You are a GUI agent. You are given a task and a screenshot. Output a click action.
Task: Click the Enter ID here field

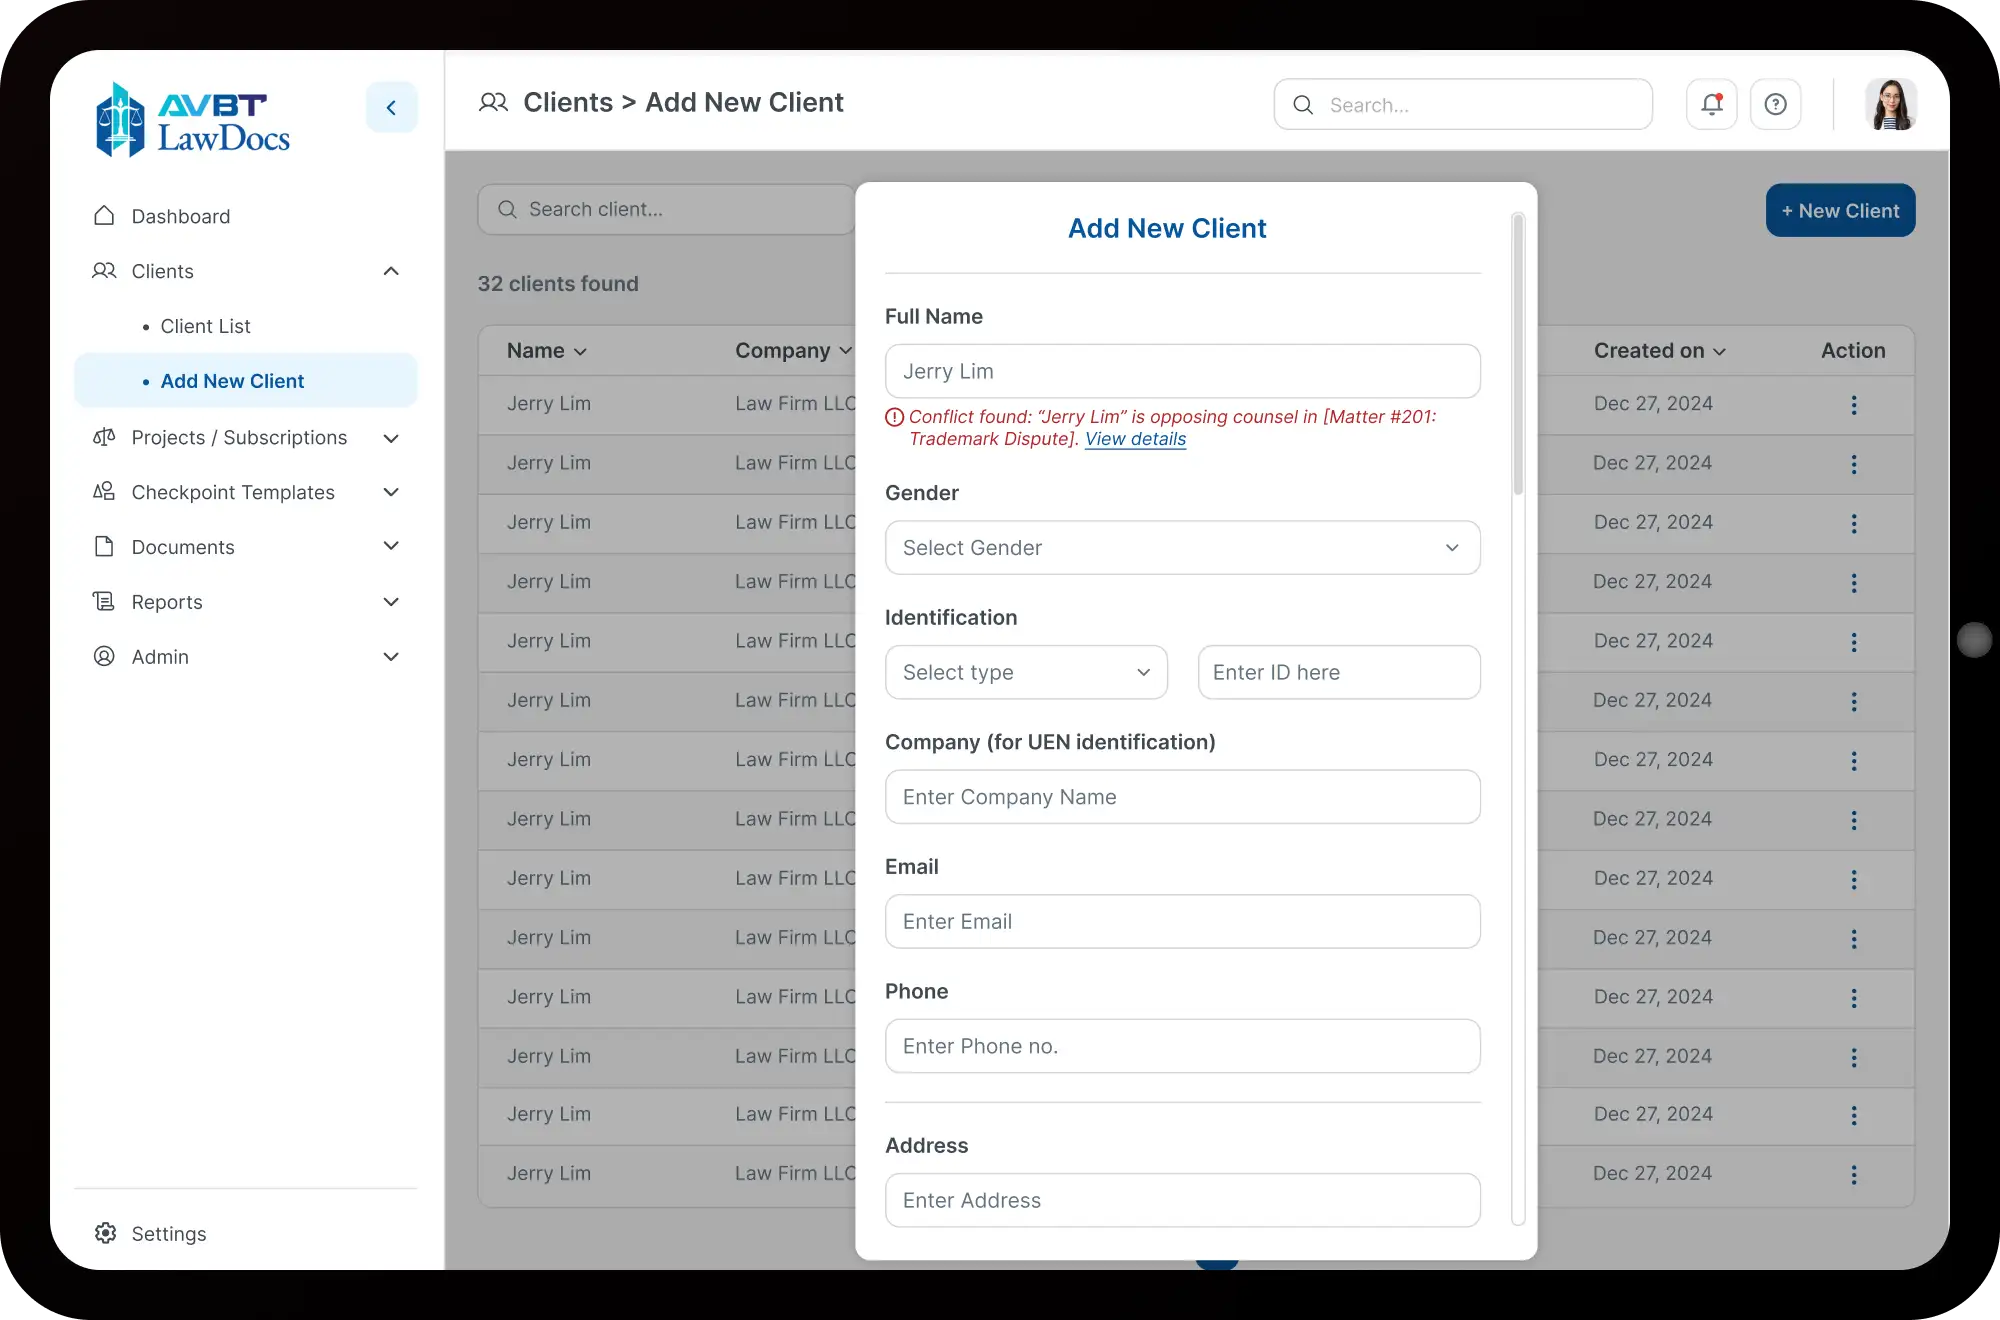[1338, 672]
